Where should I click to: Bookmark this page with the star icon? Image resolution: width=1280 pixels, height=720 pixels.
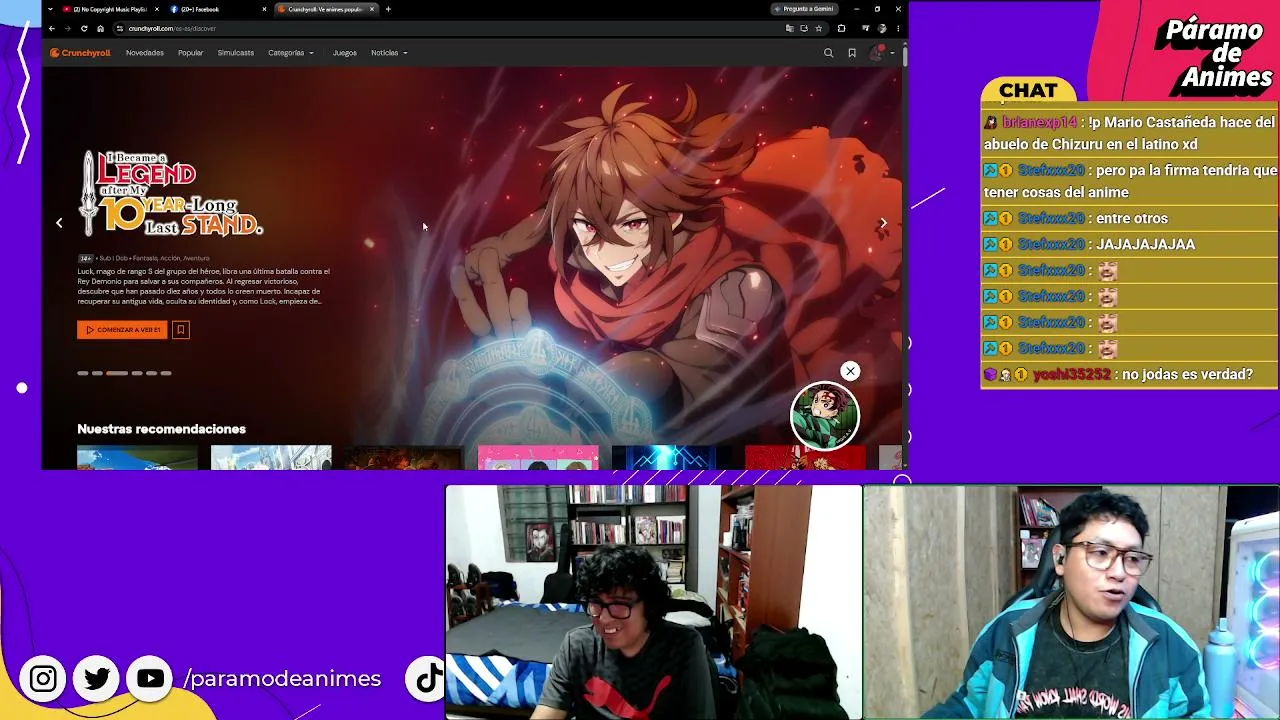tap(818, 28)
